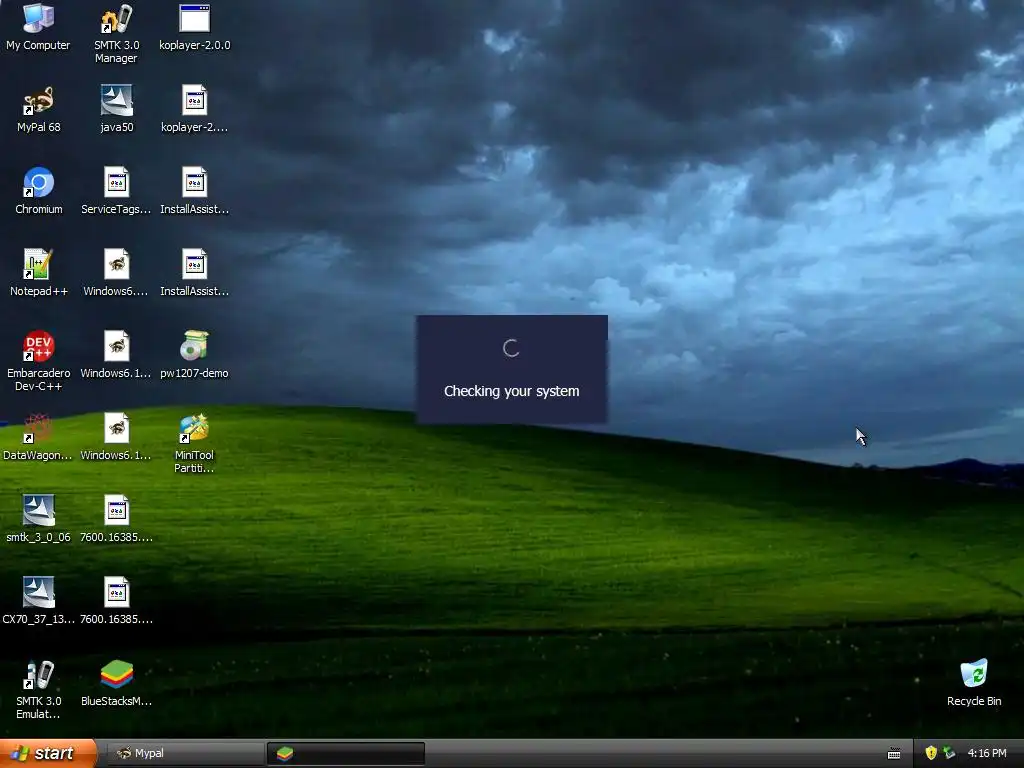Select the ServiceTags file icon
Viewport: 1024px width, 768px height.
pos(116,191)
